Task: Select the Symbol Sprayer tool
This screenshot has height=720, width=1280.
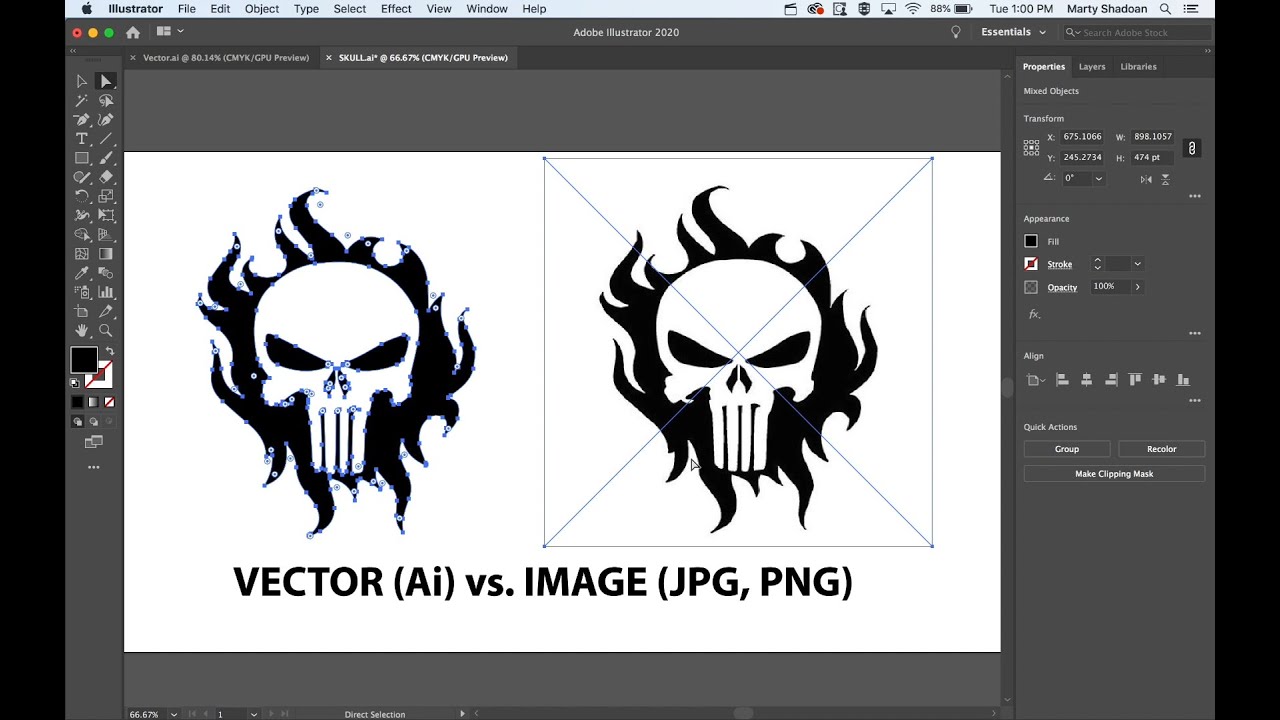Action: click(x=82, y=292)
